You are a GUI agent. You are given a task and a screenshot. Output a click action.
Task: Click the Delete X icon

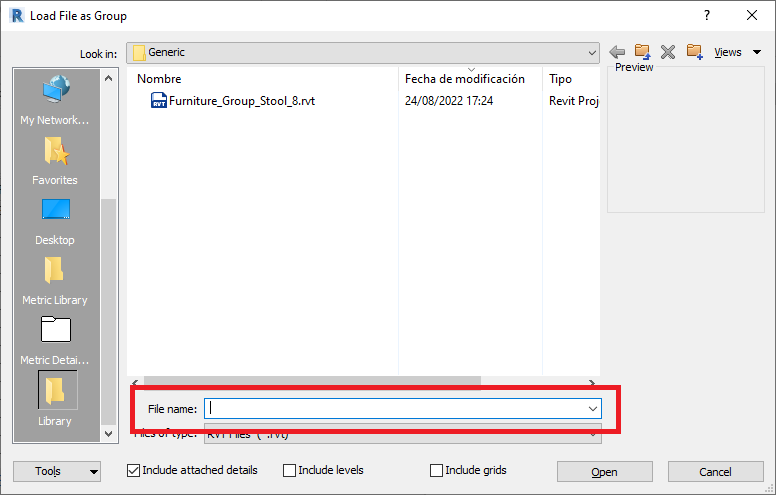[668, 52]
